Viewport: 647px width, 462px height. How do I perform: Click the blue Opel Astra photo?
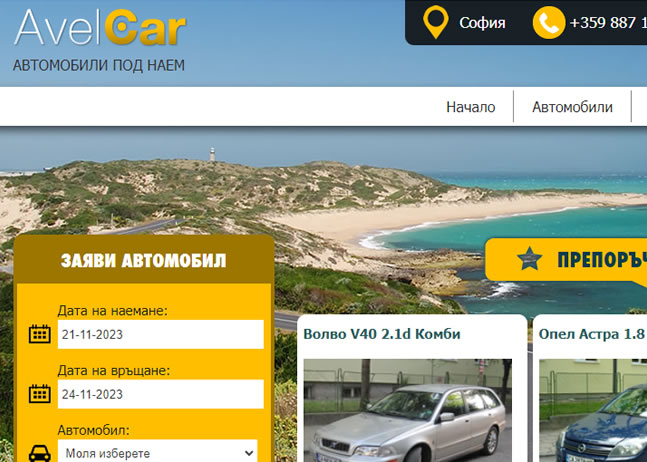click(593, 410)
